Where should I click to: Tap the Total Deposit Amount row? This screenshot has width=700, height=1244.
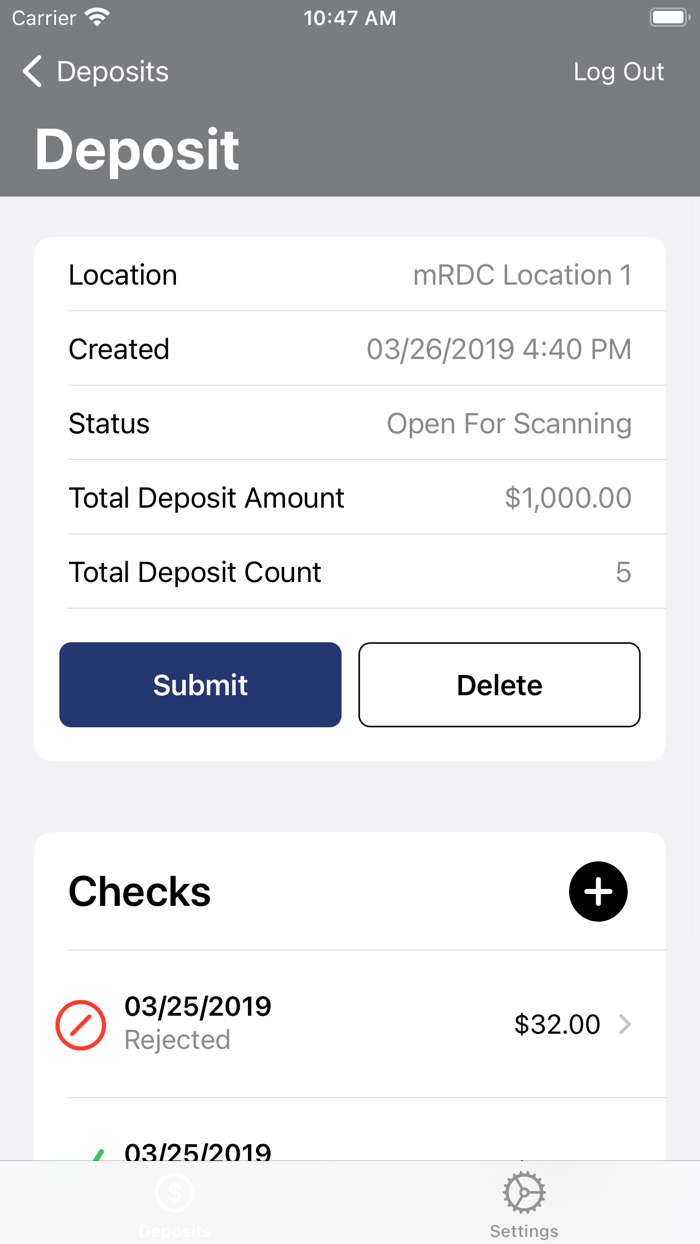(350, 497)
